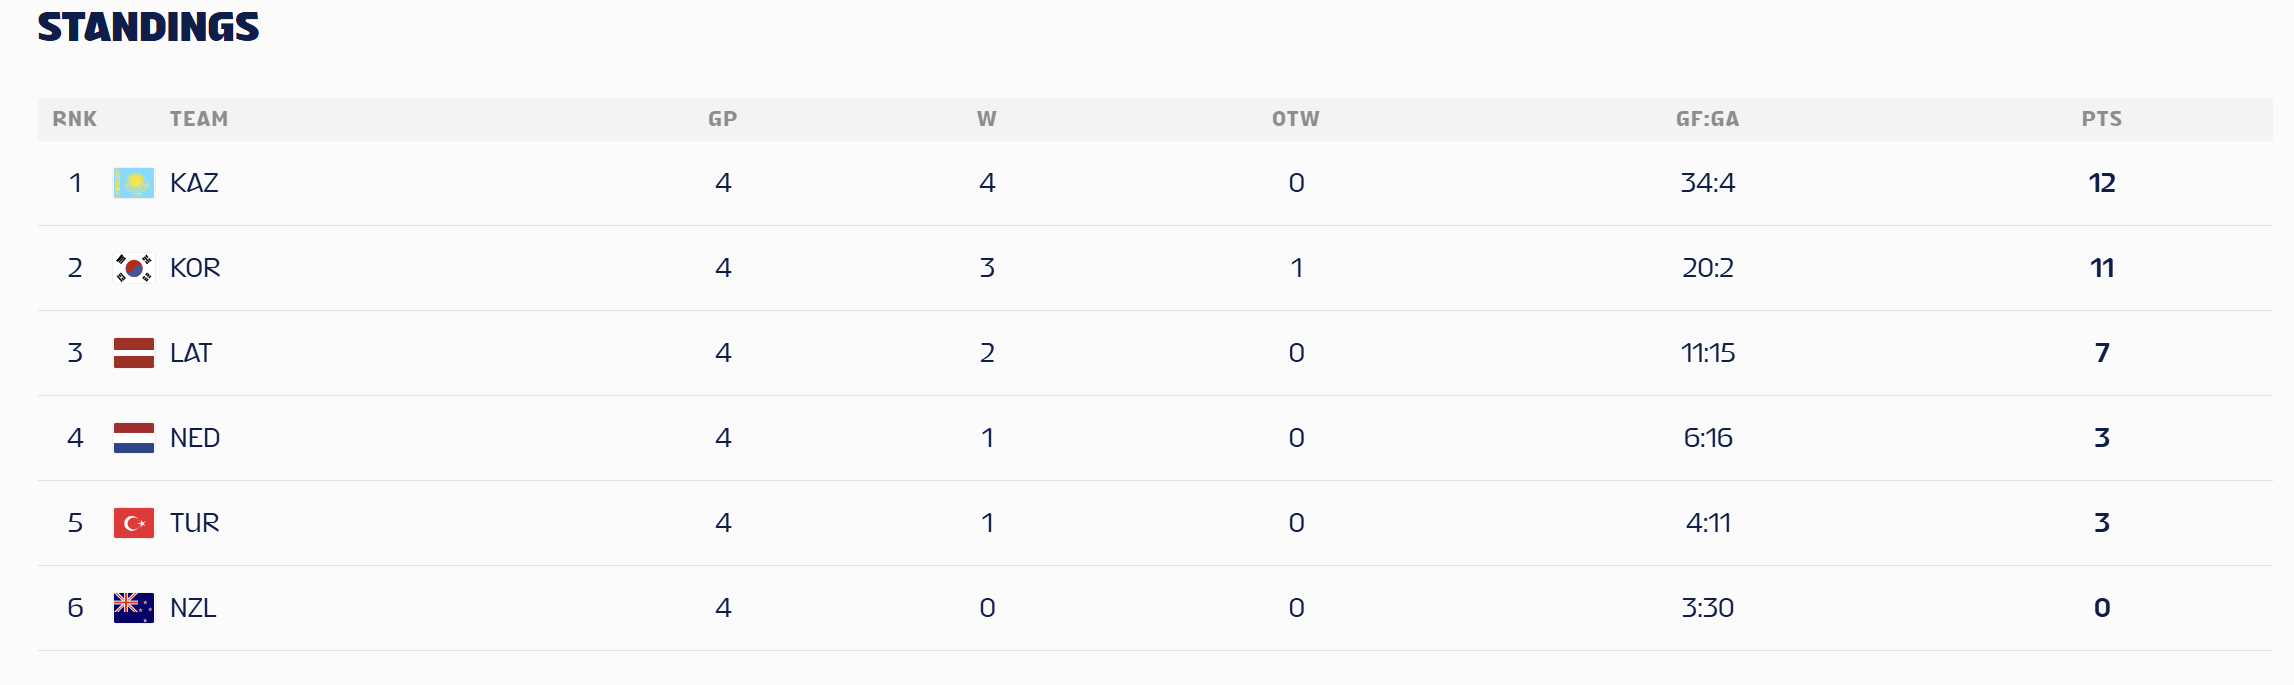Select the LAT team name
The width and height of the screenshot is (2294, 685).
tap(191, 353)
